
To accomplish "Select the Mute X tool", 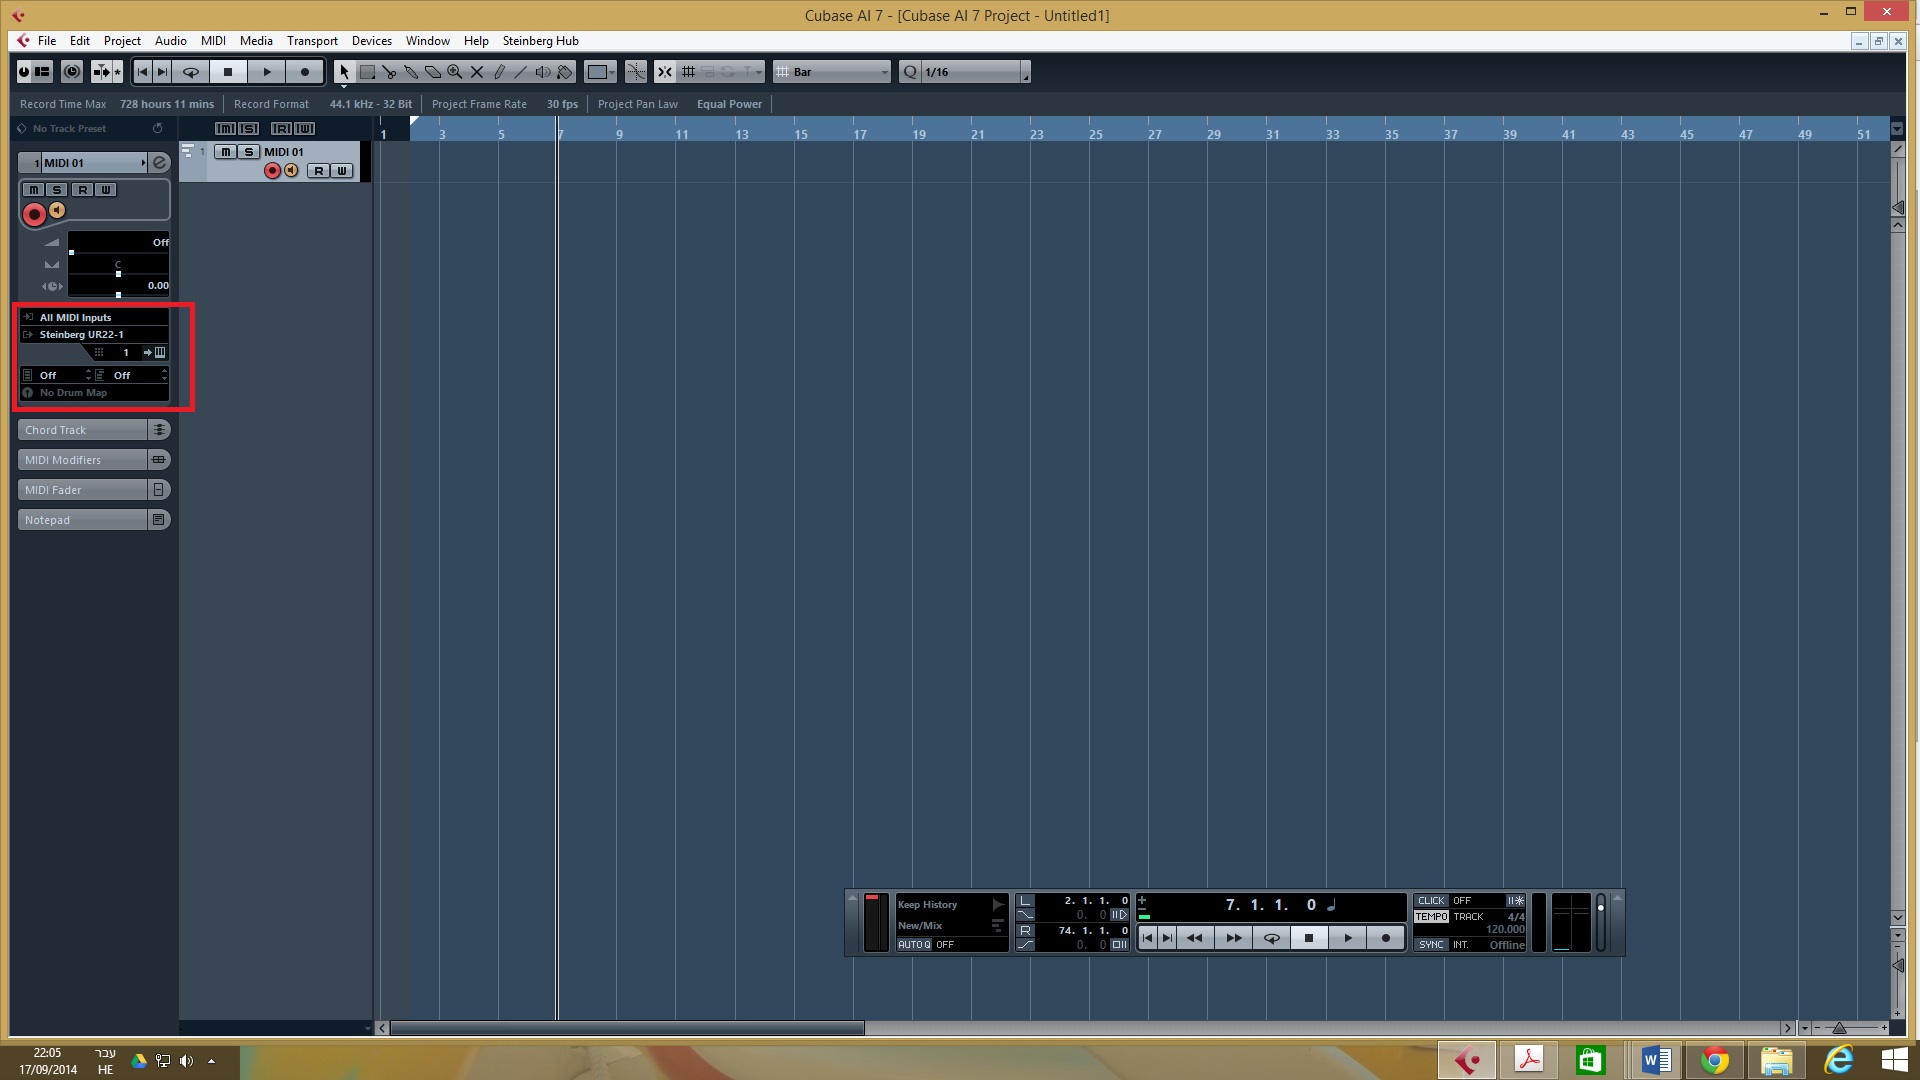I will pyautogui.click(x=477, y=72).
